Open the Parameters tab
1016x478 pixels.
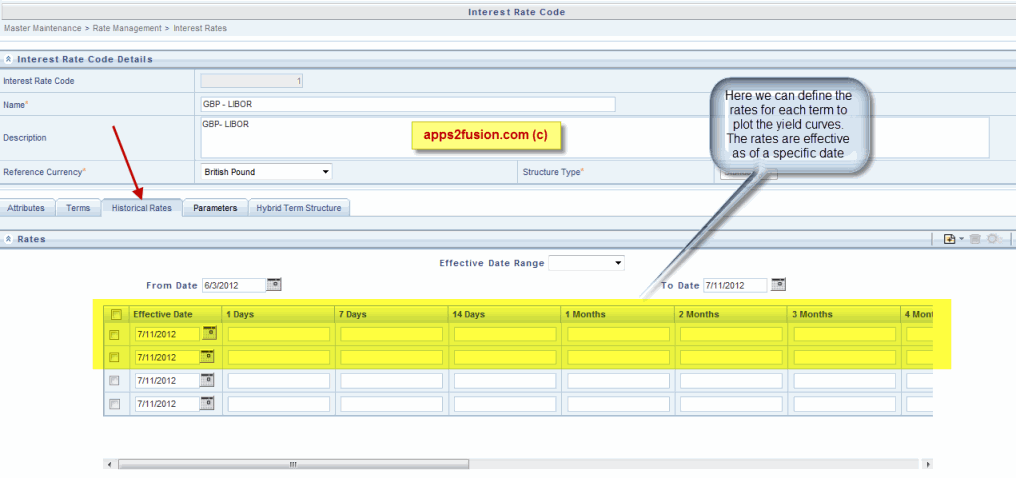pos(215,208)
